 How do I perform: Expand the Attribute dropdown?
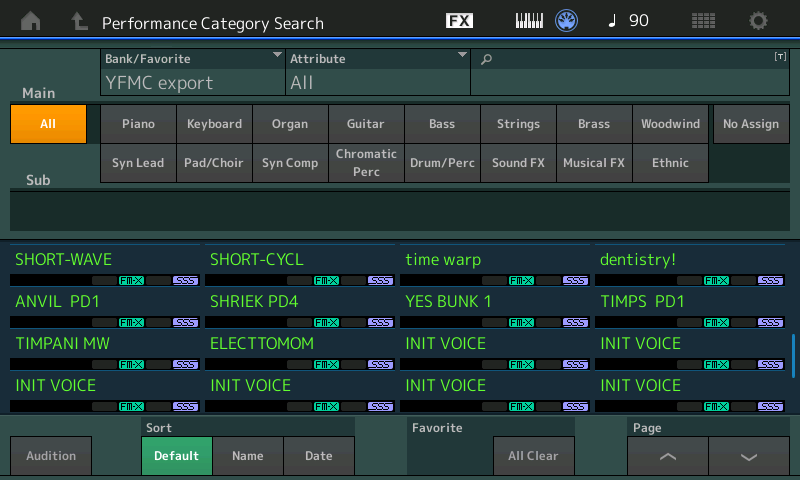[x=378, y=72]
